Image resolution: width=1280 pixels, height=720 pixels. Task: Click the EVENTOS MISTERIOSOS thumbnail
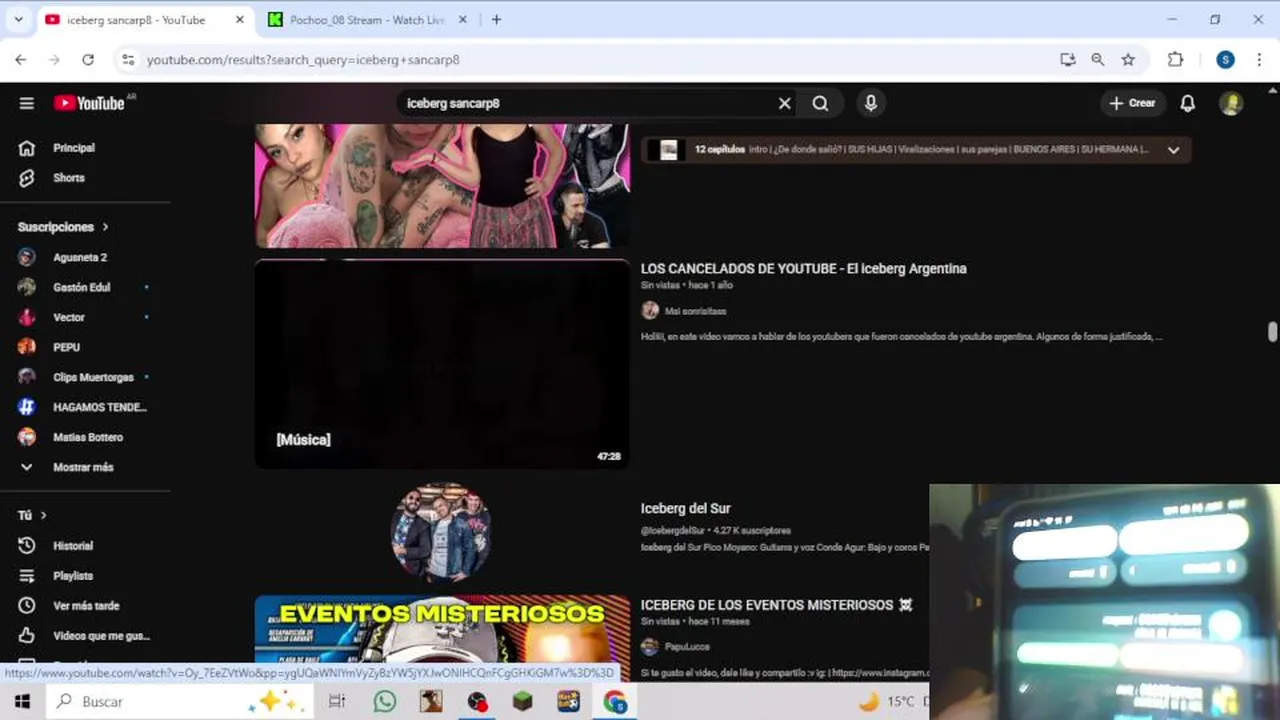click(x=442, y=630)
